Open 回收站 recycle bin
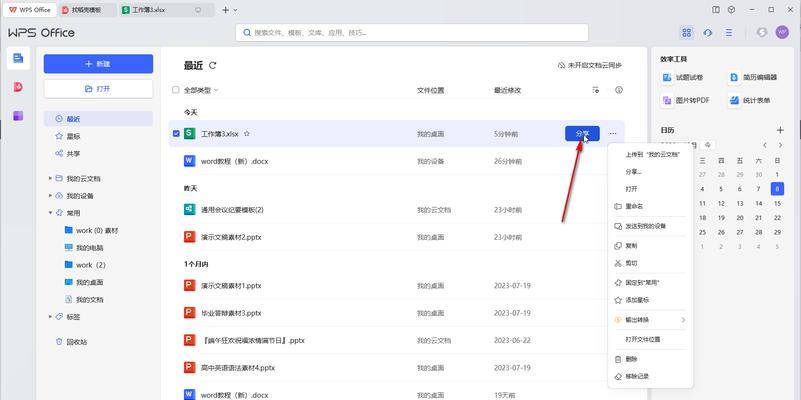Viewport: 801px width, 400px height. pyautogui.click(x=98, y=342)
